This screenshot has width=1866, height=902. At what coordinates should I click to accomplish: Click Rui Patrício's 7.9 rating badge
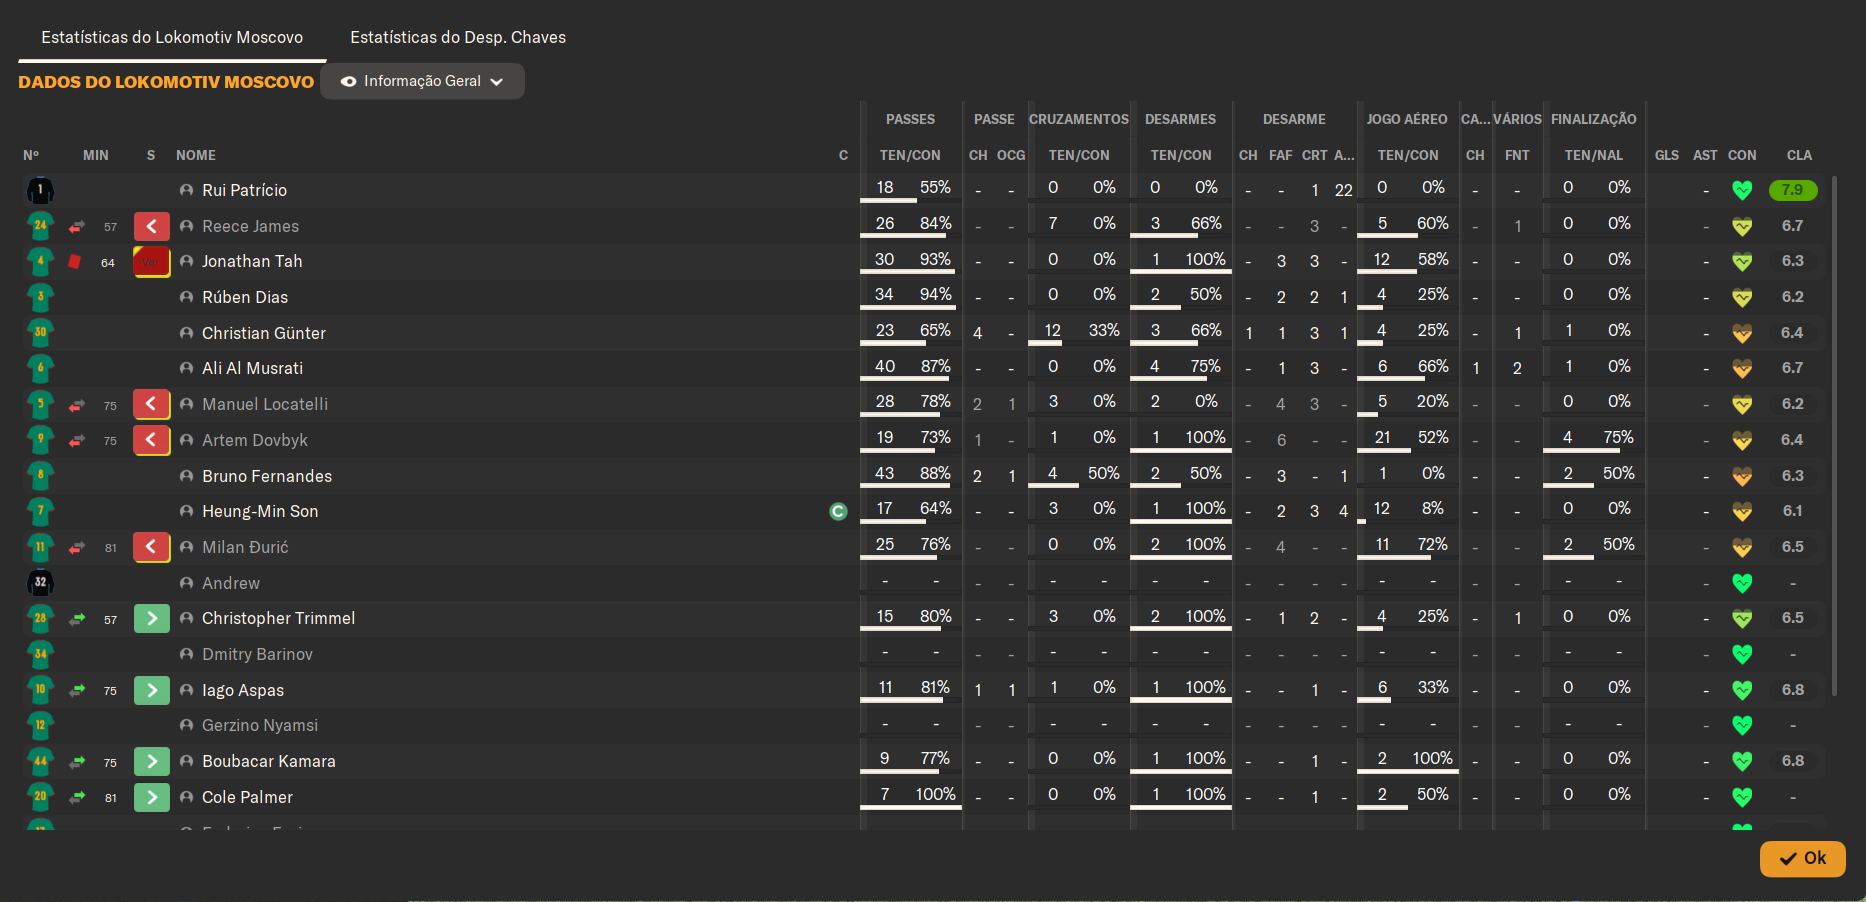tap(1792, 190)
